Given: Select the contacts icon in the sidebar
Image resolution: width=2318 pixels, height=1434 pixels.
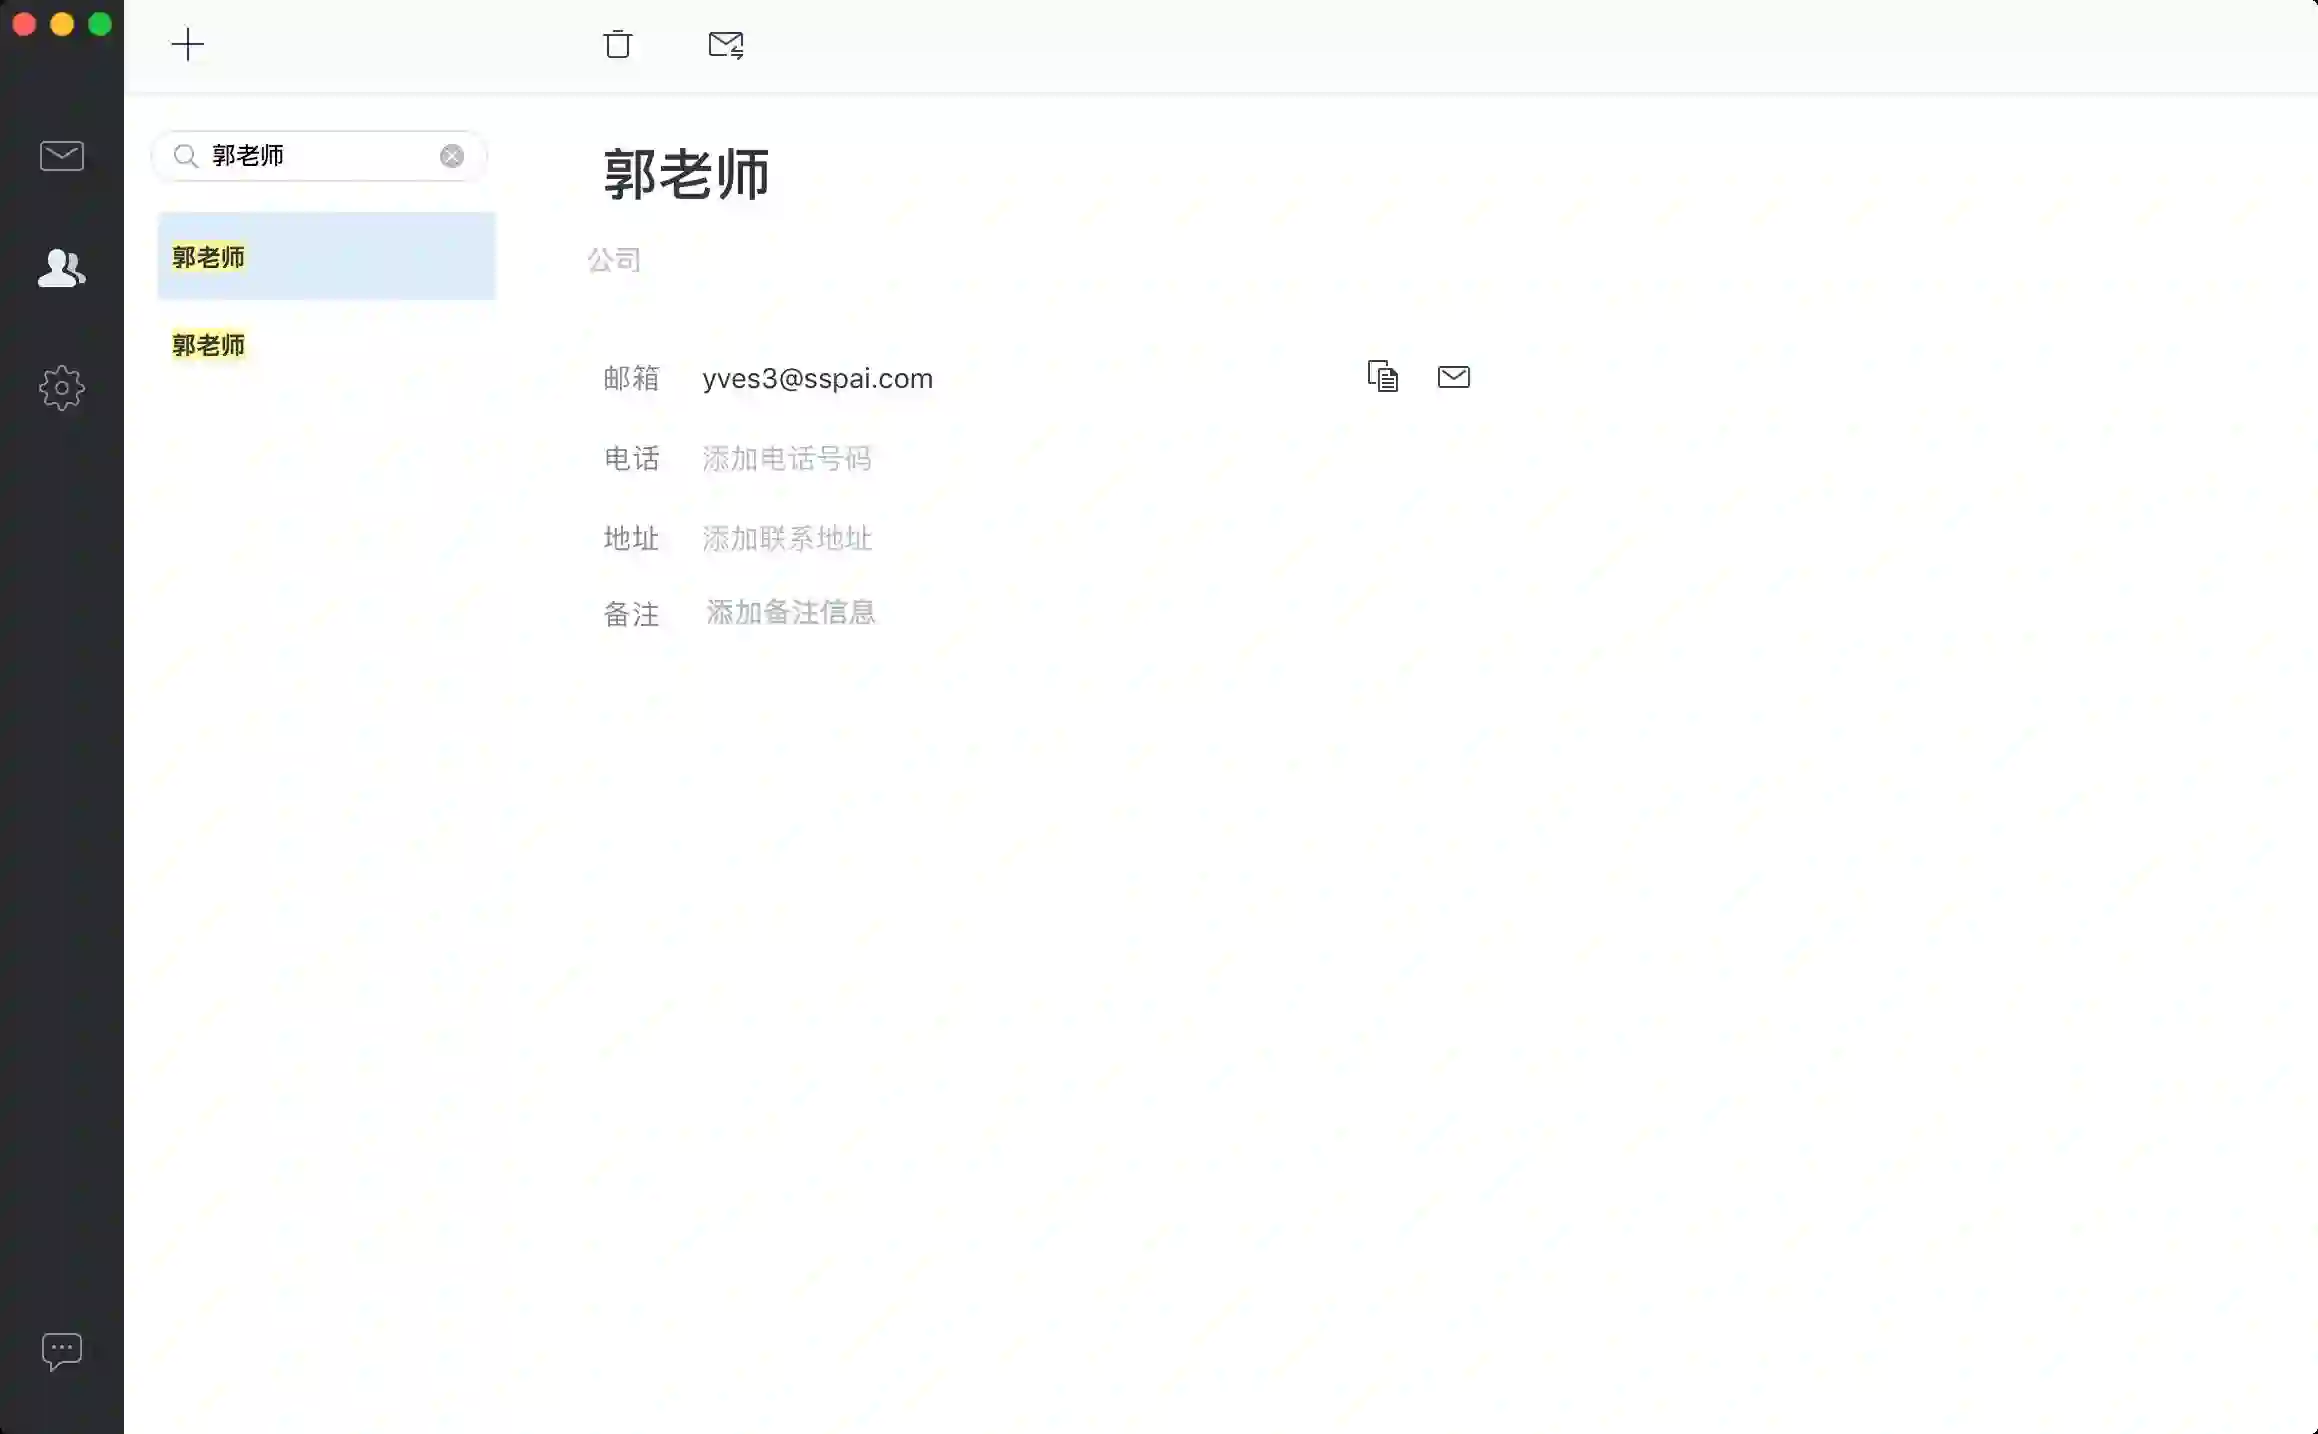Looking at the screenshot, I should pos(62,268).
